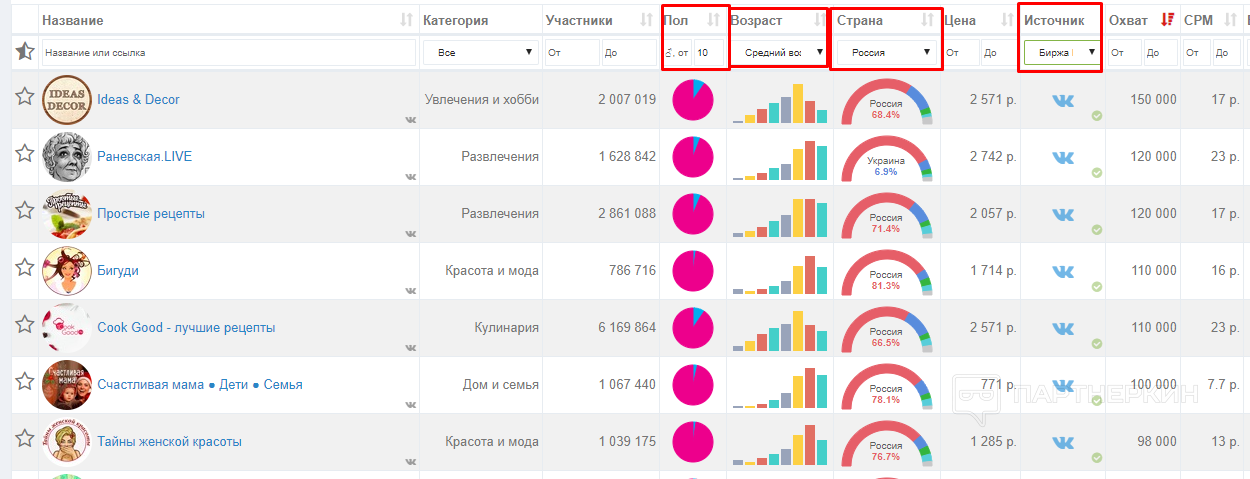
Task: Expand the Страна dropdown set to Россия
Action: (x=884, y=52)
